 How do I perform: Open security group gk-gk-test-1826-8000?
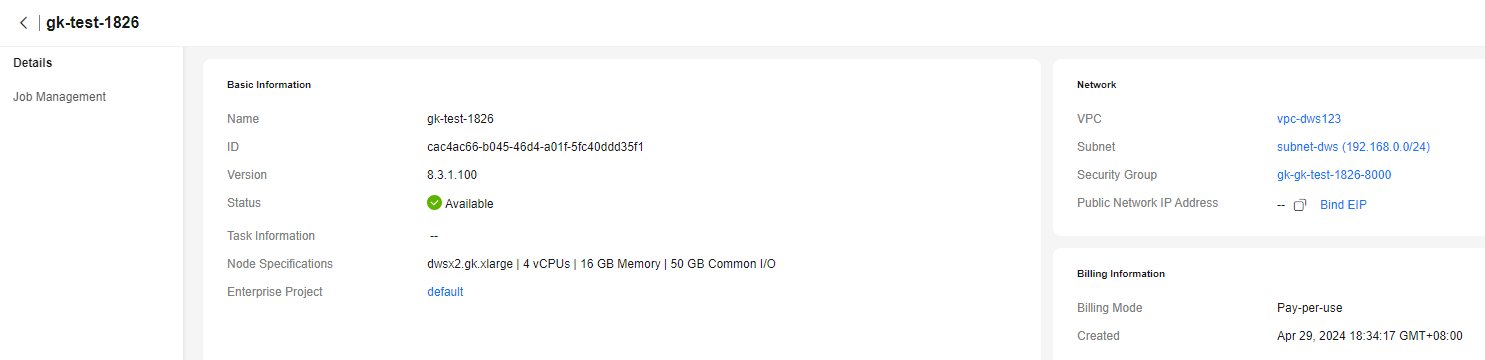click(x=1334, y=175)
